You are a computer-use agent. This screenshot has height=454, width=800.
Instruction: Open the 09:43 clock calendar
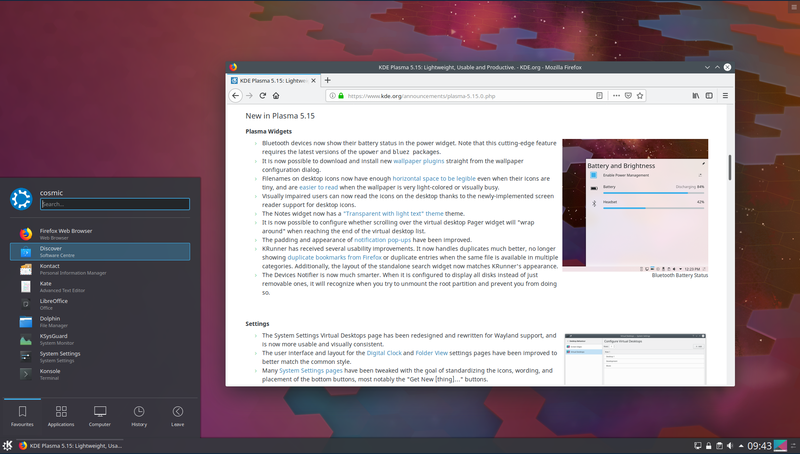coord(759,446)
